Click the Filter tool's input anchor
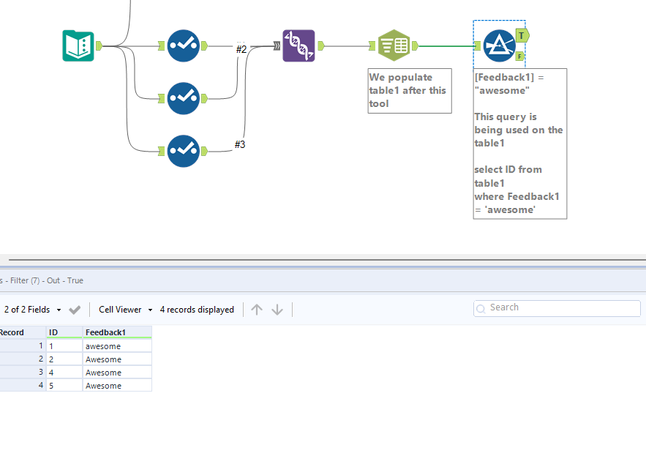Viewport: 646px width, 451px height. pyautogui.click(x=478, y=46)
